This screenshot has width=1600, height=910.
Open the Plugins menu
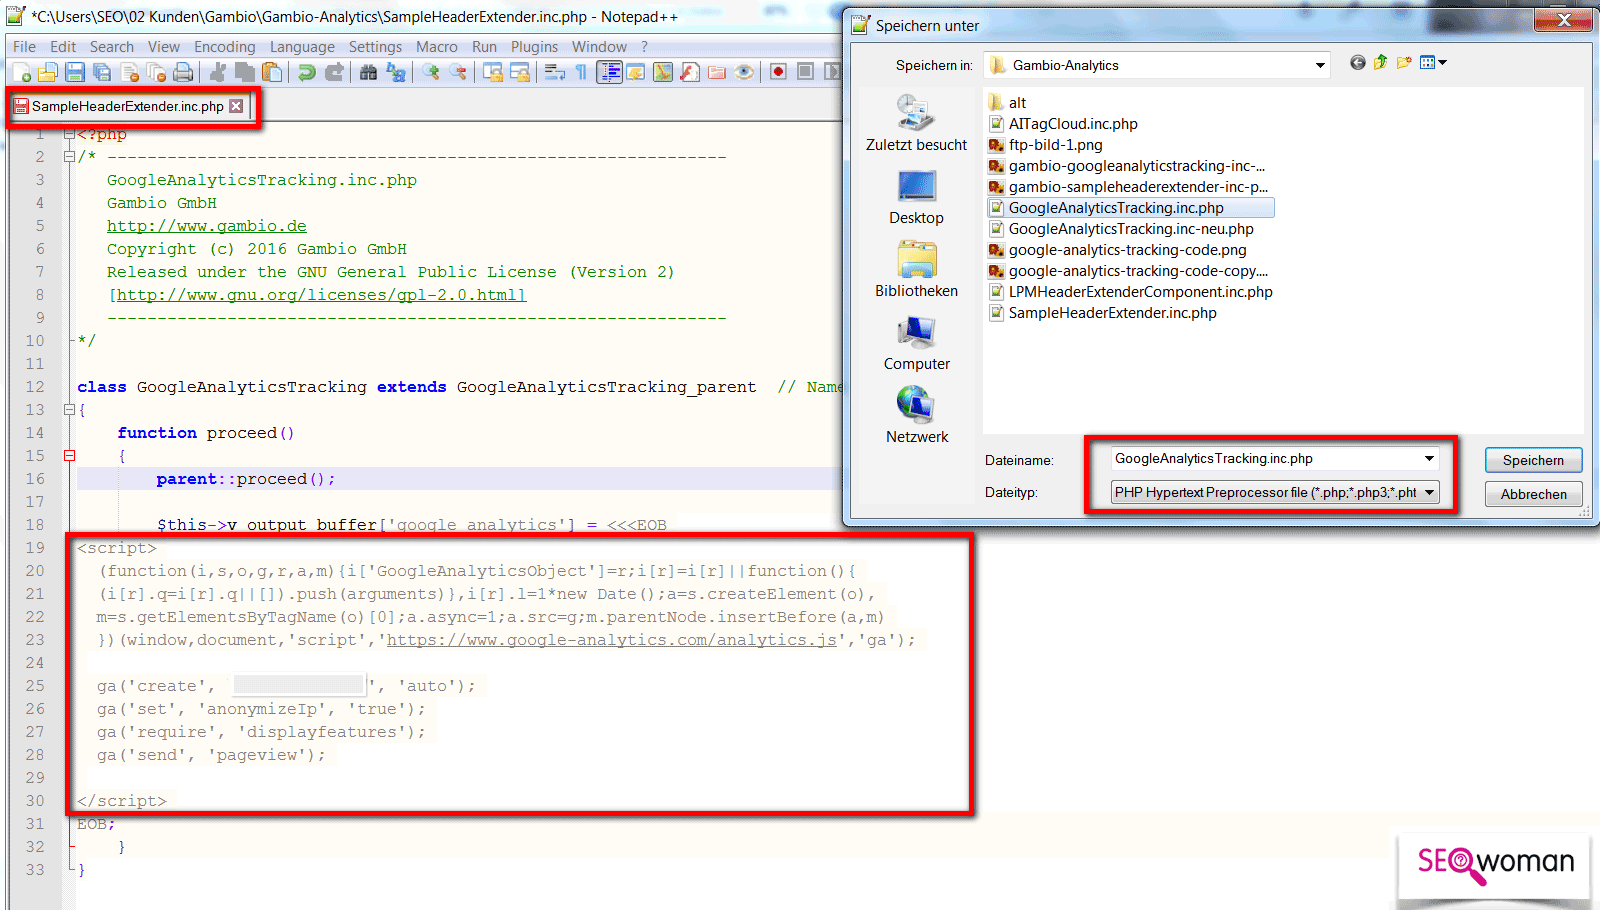534,47
